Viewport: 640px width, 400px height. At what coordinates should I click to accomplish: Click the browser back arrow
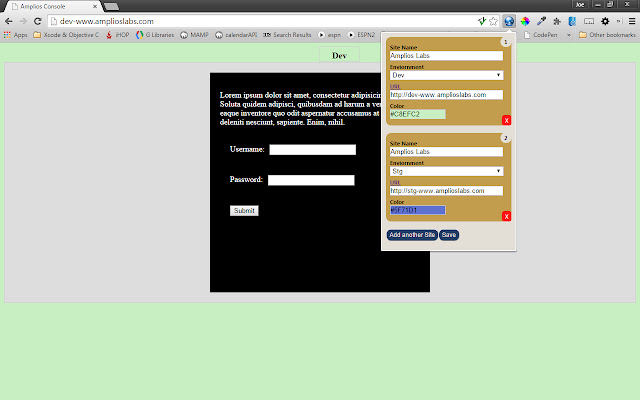pyautogui.click(x=9, y=21)
